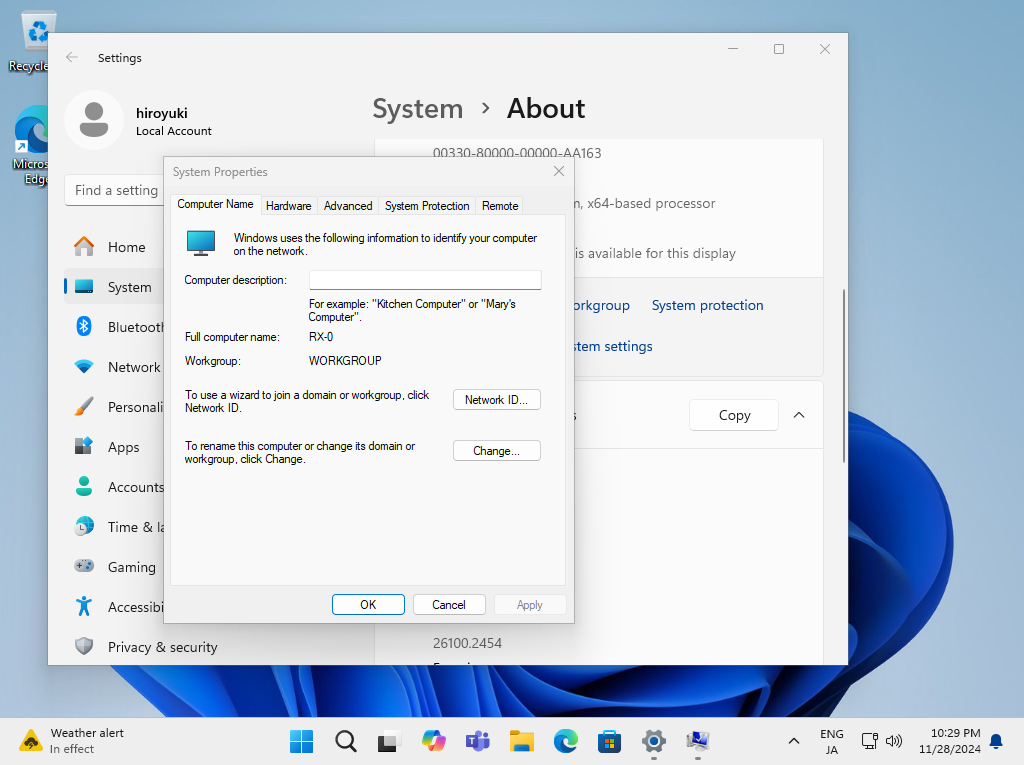Open Task View on the taskbar
This screenshot has height=765, width=1024.
388,741
